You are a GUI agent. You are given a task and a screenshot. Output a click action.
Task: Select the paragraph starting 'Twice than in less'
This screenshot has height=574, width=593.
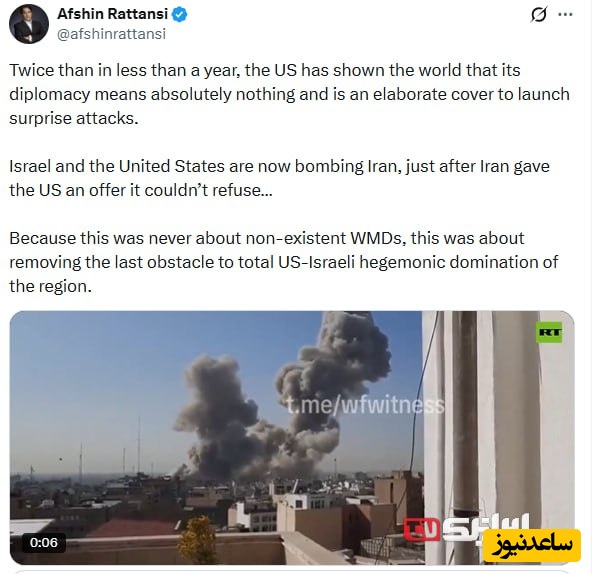click(289, 94)
